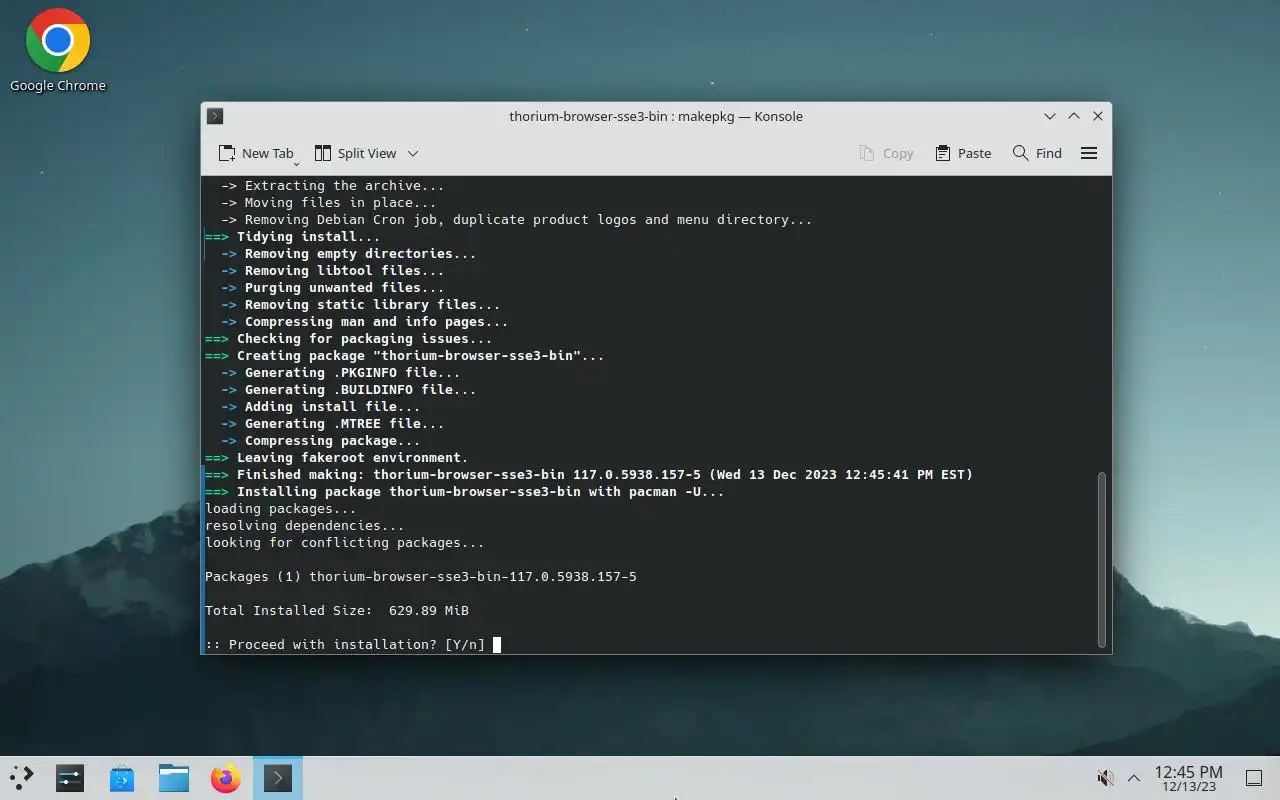The width and height of the screenshot is (1280, 800).
Task: Paste clipboard using the Paste button
Action: coord(963,153)
